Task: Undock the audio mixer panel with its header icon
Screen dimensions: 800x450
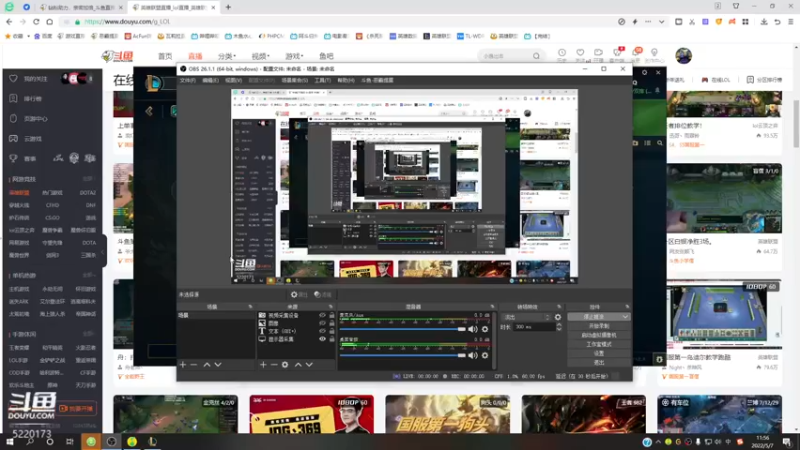Action: (492, 307)
